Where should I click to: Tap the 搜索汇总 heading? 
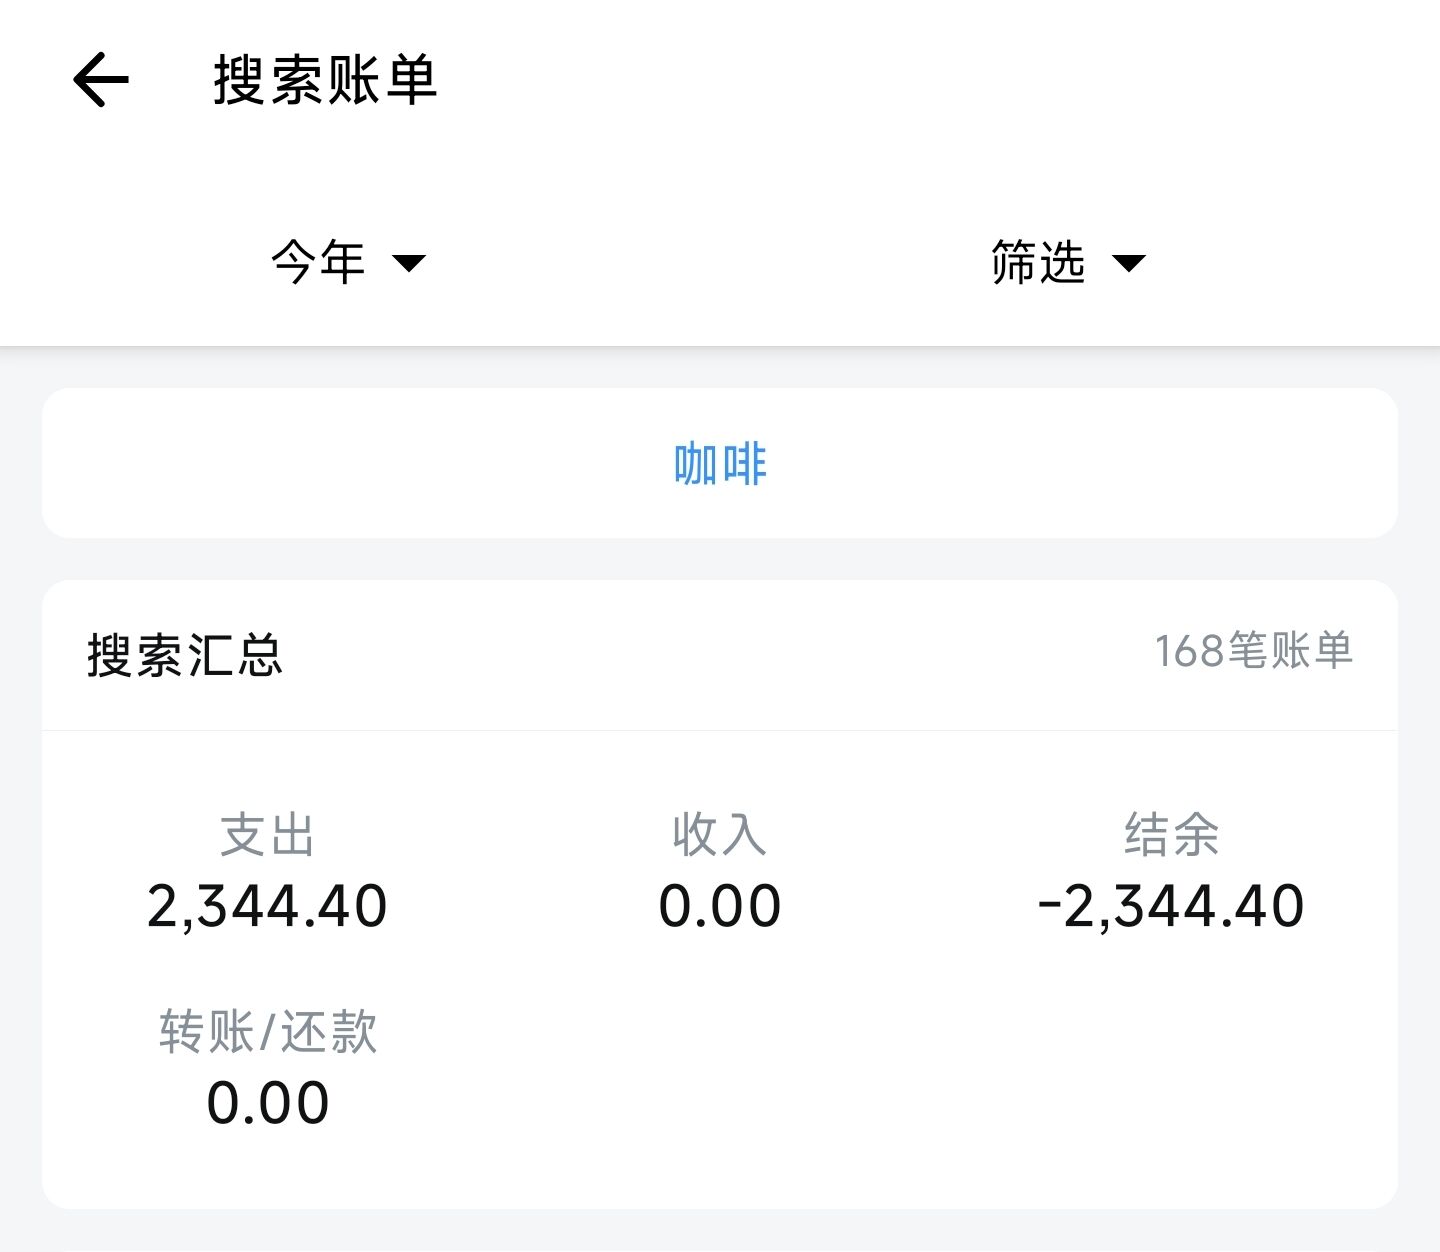point(185,655)
